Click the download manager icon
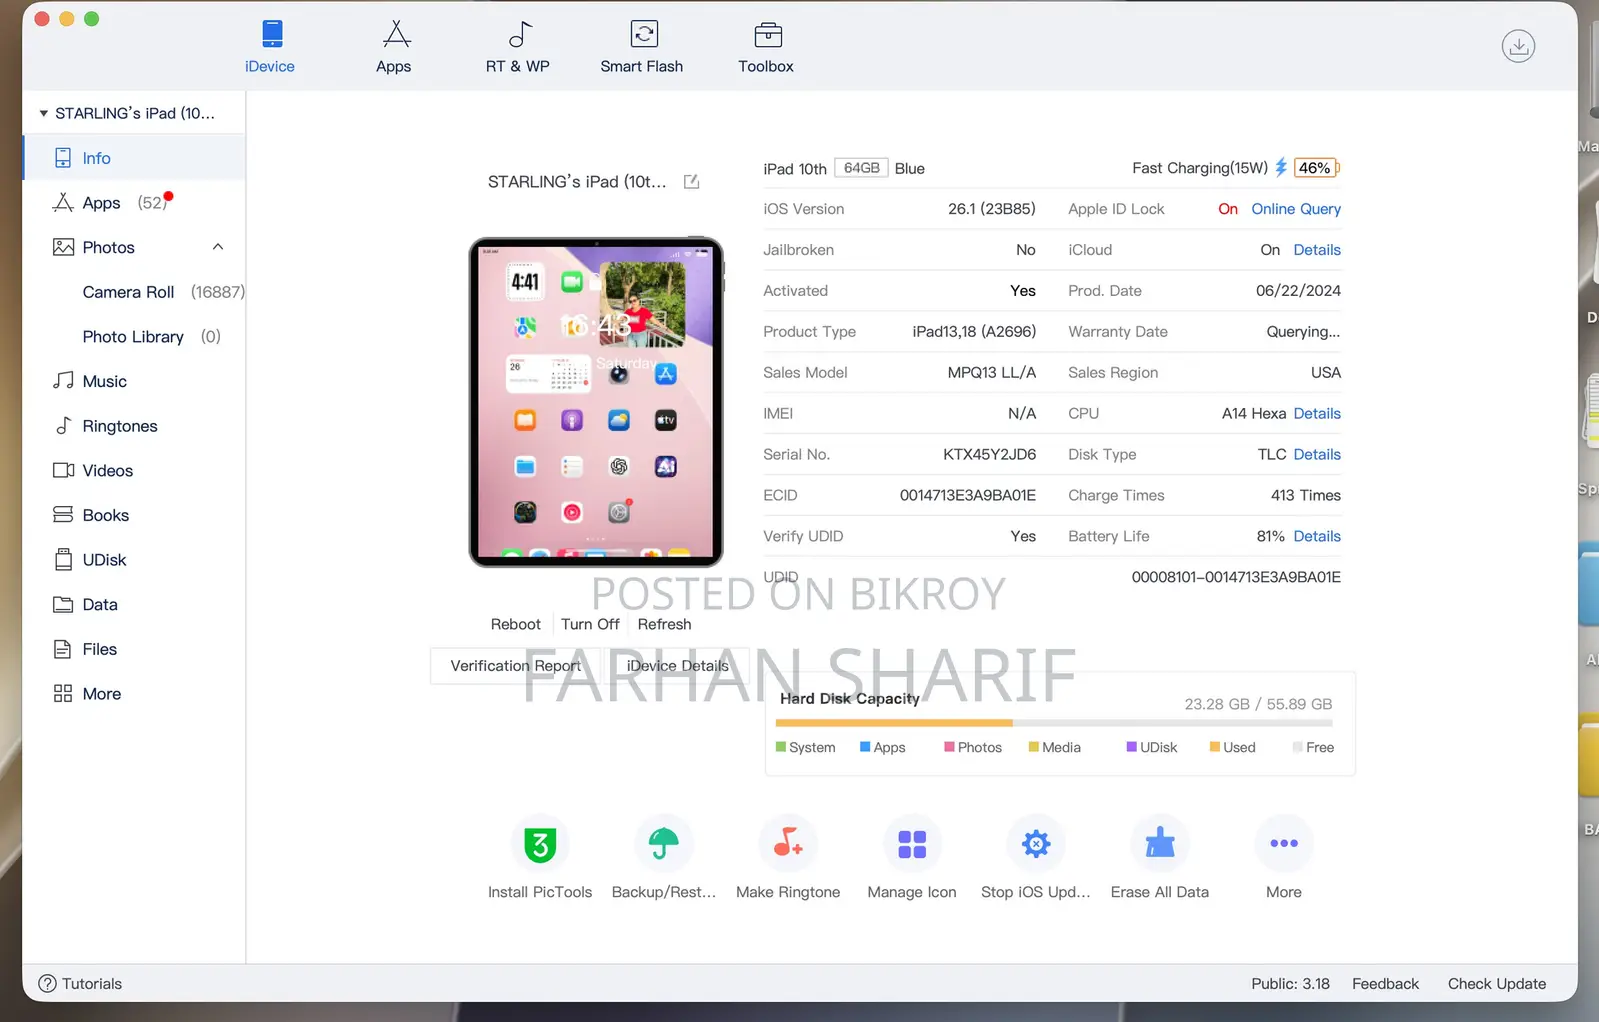 coord(1518,46)
